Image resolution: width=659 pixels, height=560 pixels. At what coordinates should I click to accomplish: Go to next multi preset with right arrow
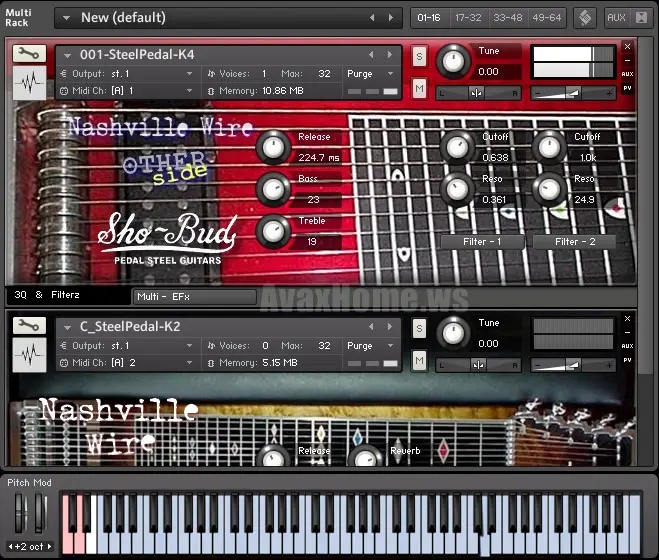(391, 18)
